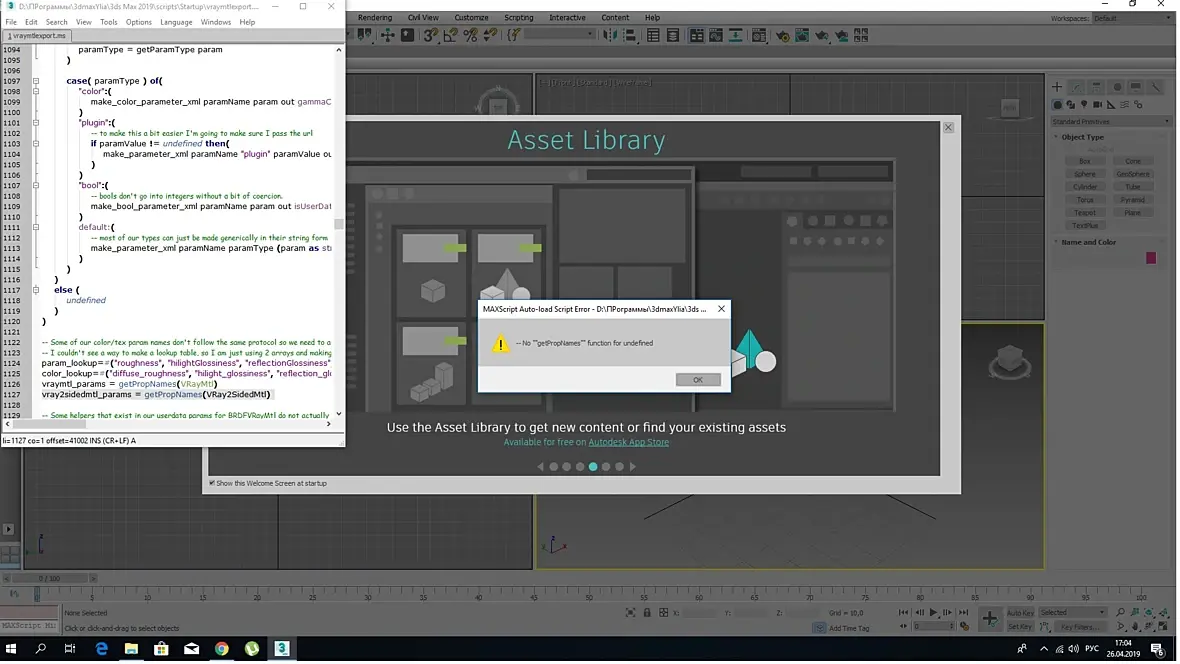Open Google Chrome from the taskbar

[x=222, y=649]
